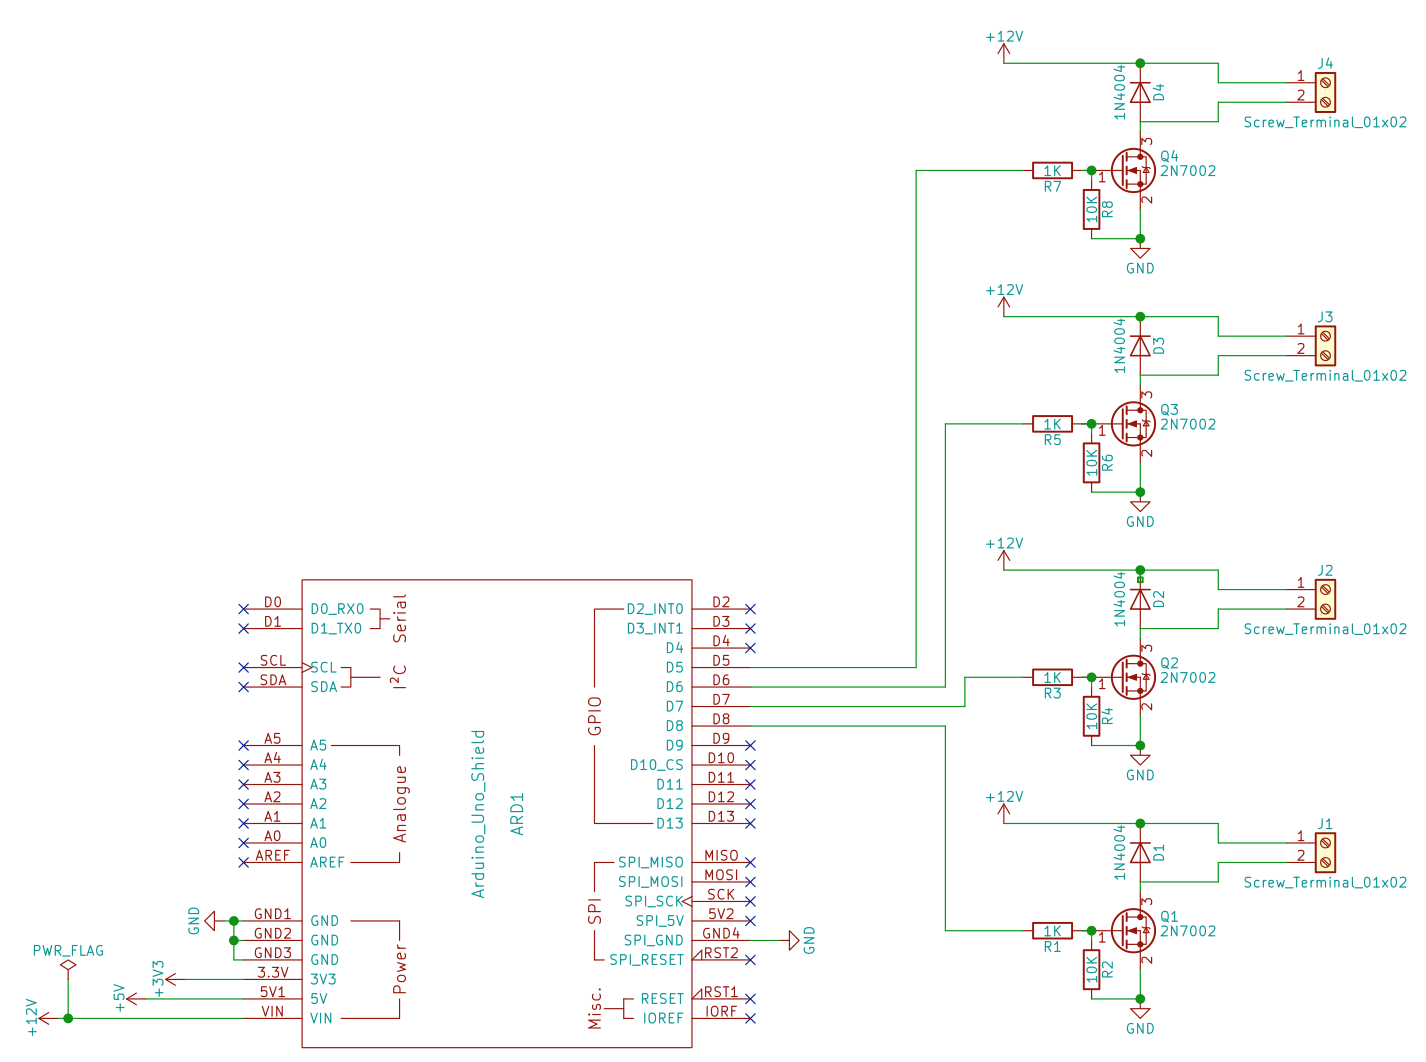Viewport: 1426px width, 1062px height.
Task: Click the GND1 pin label
Action: 272,914
